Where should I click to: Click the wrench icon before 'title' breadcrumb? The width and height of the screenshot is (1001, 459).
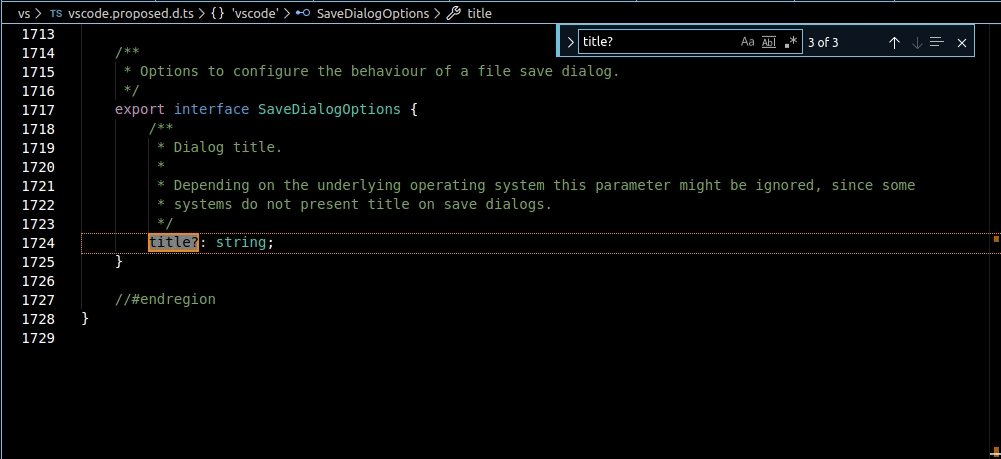pyautogui.click(x=453, y=13)
